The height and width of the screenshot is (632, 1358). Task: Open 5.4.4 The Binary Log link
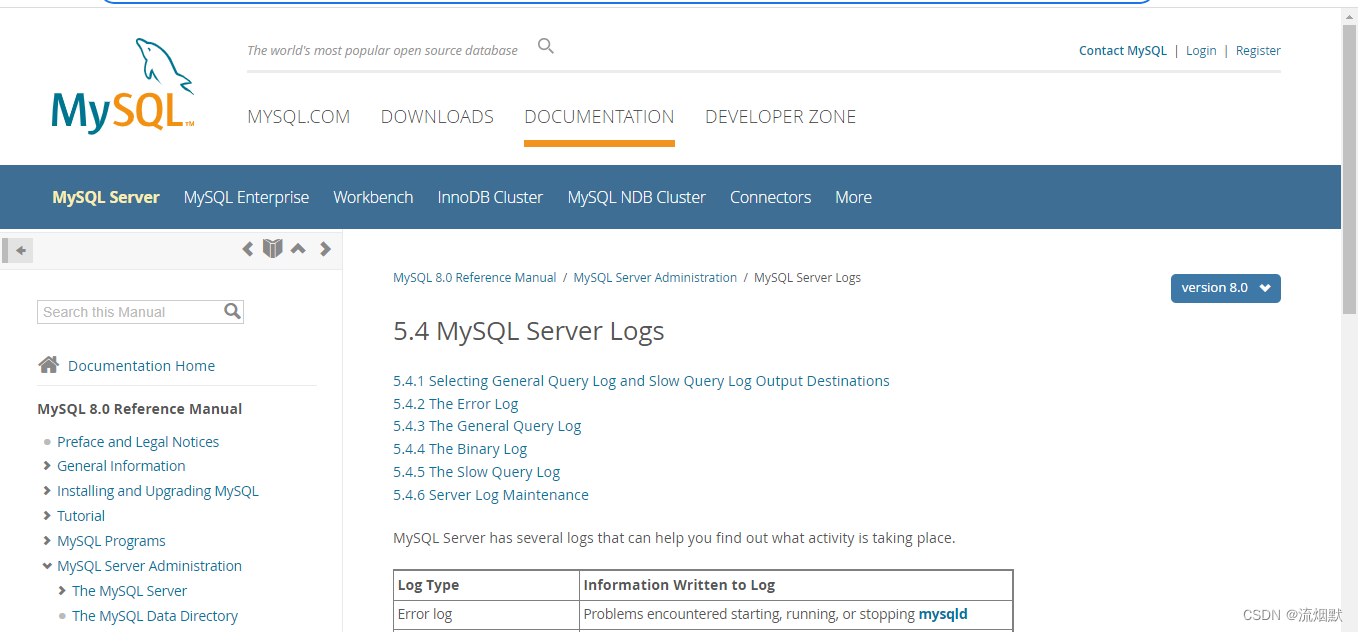pos(460,449)
